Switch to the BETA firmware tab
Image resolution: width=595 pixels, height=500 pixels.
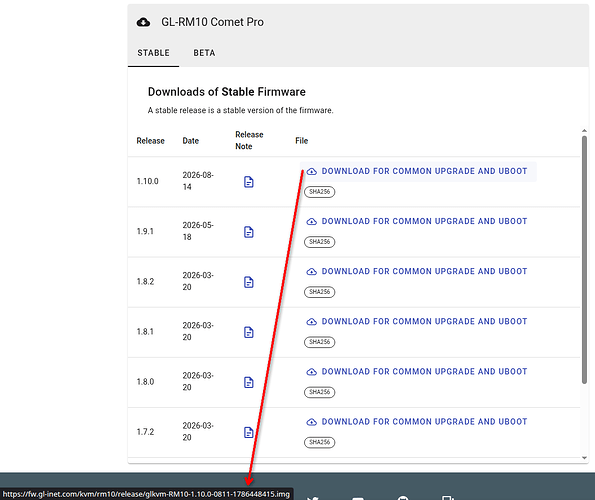coord(204,53)
